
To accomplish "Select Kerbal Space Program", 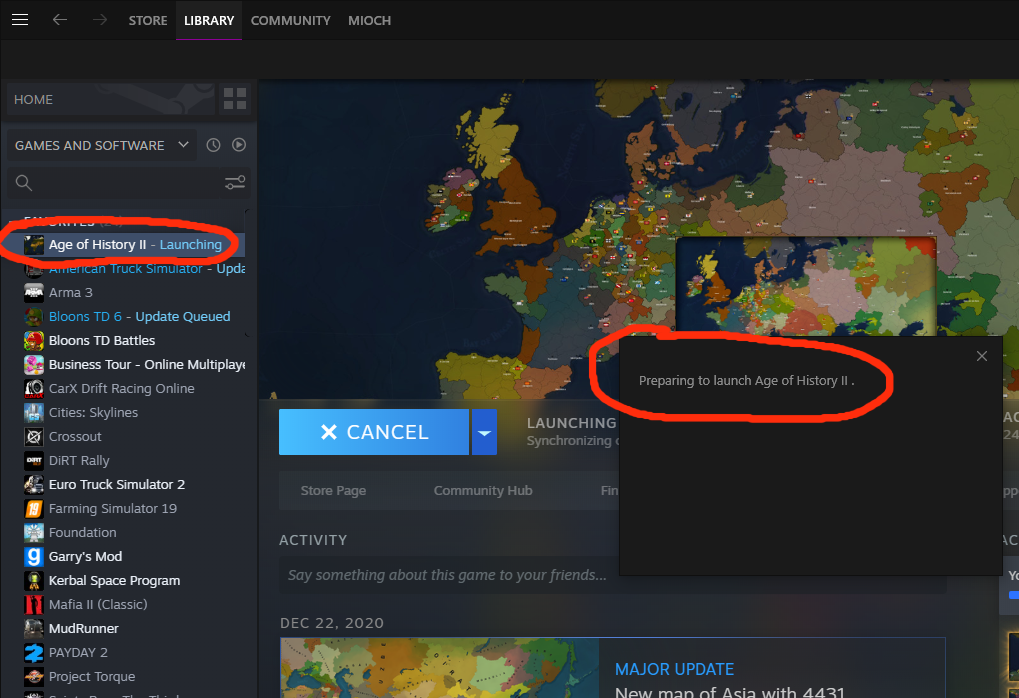I will [114, 581].
